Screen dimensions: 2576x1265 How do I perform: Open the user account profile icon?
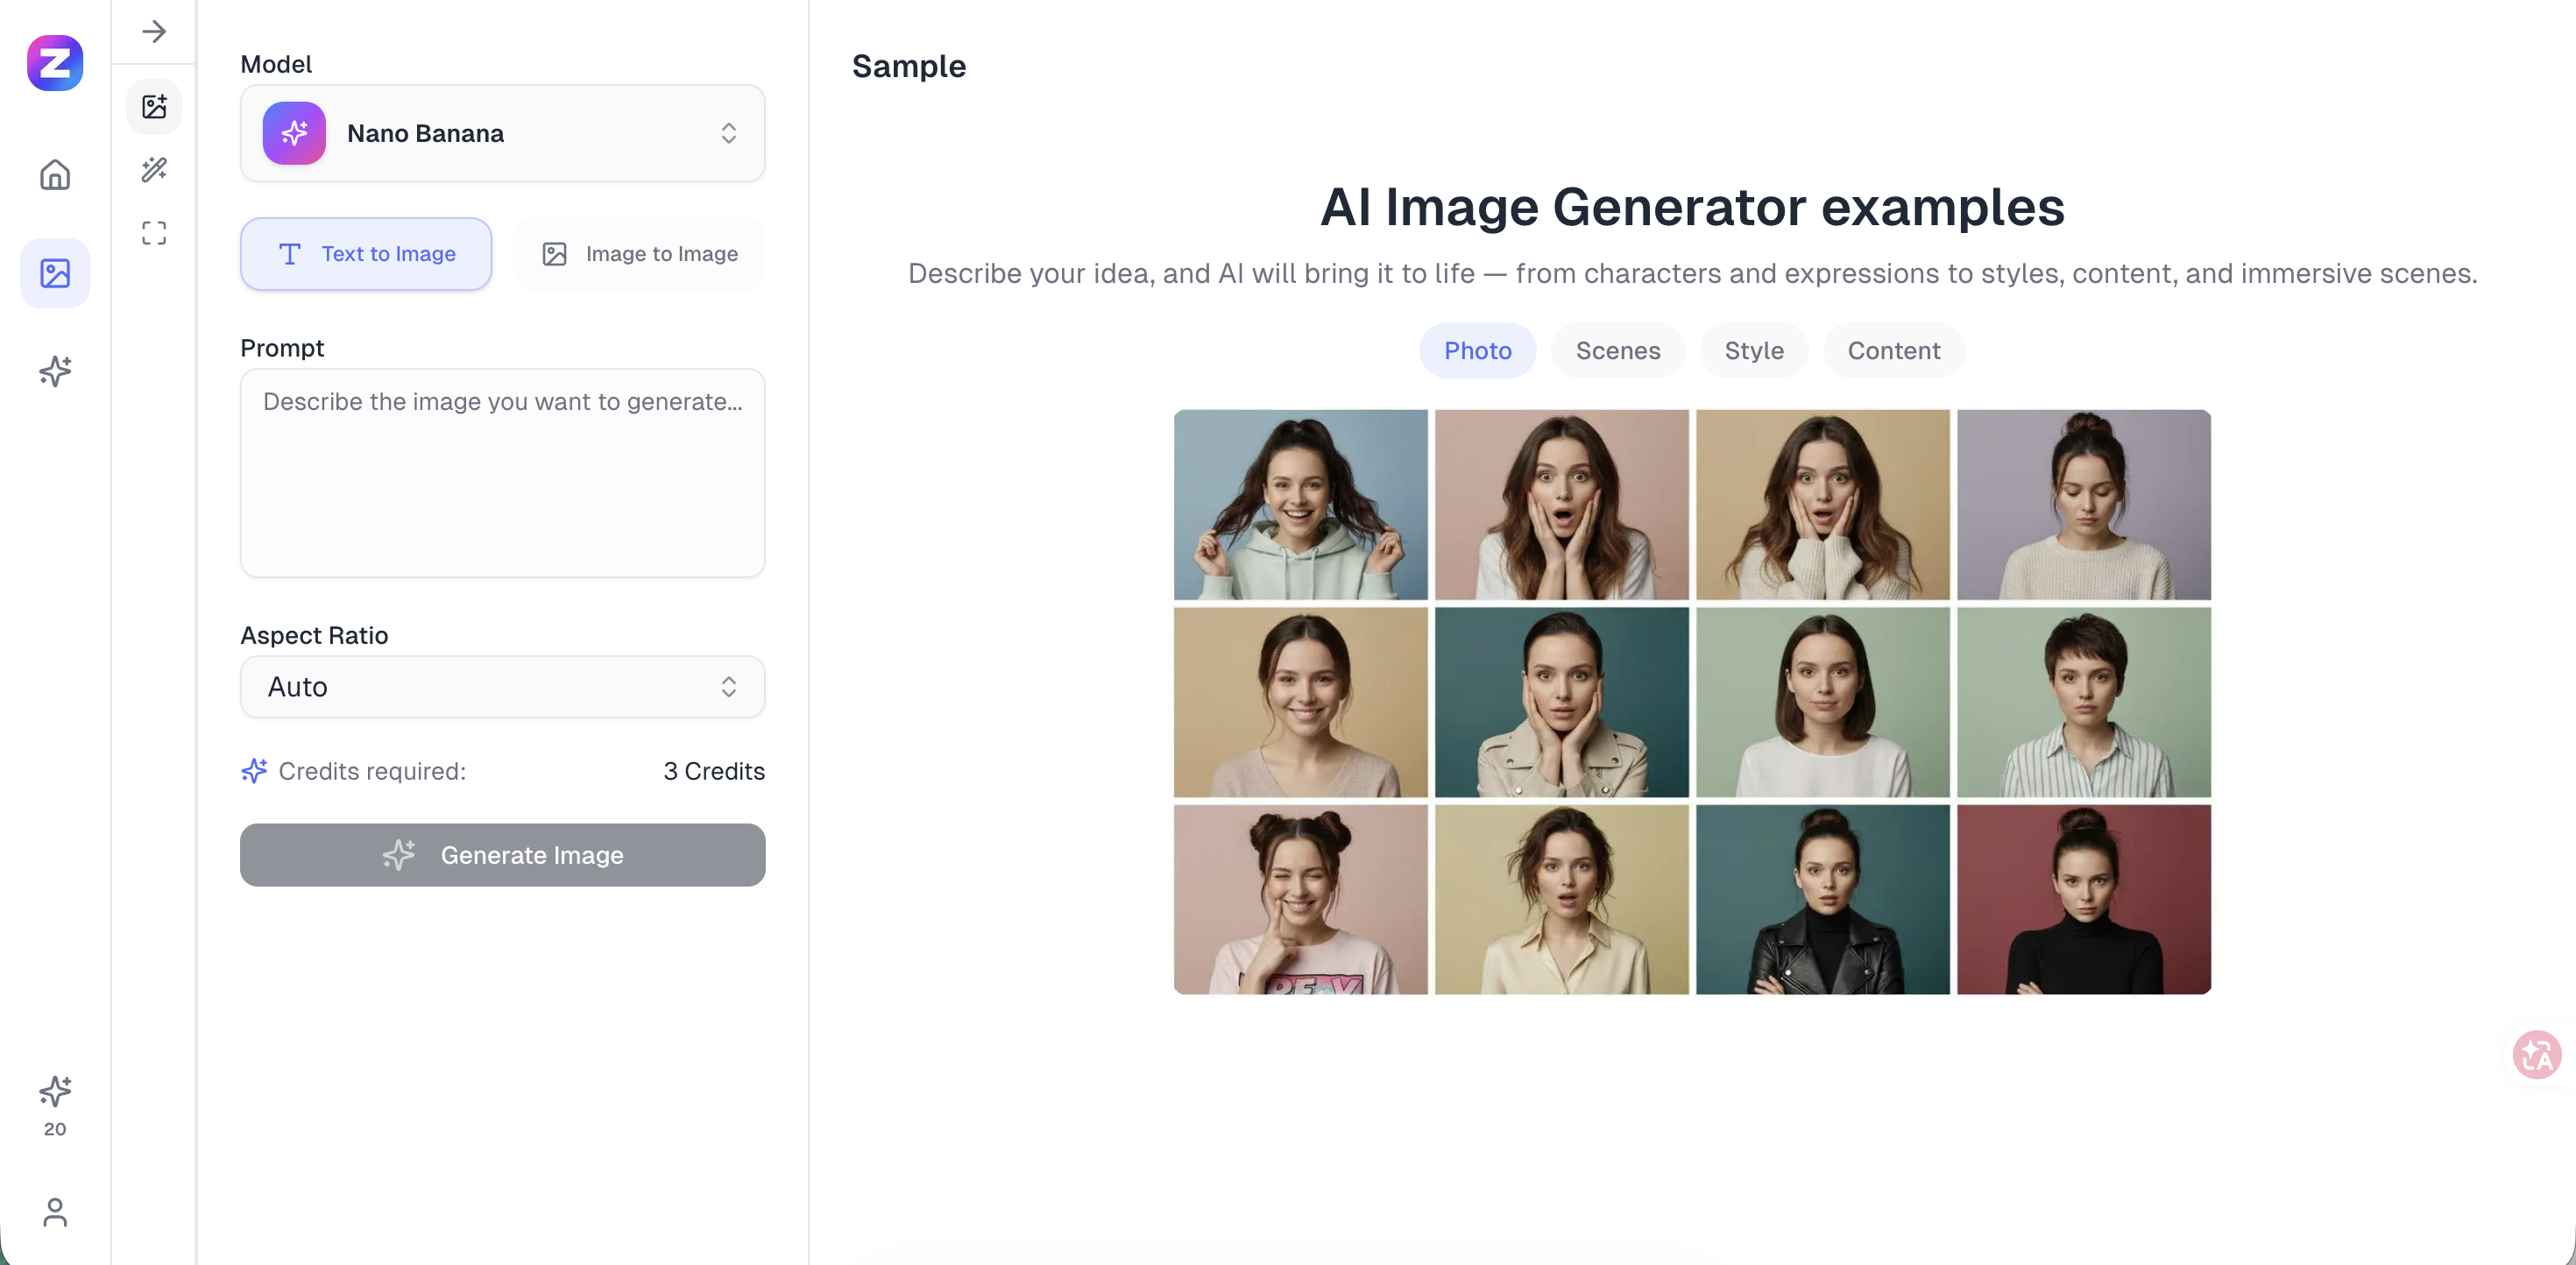click(54, 1213)
